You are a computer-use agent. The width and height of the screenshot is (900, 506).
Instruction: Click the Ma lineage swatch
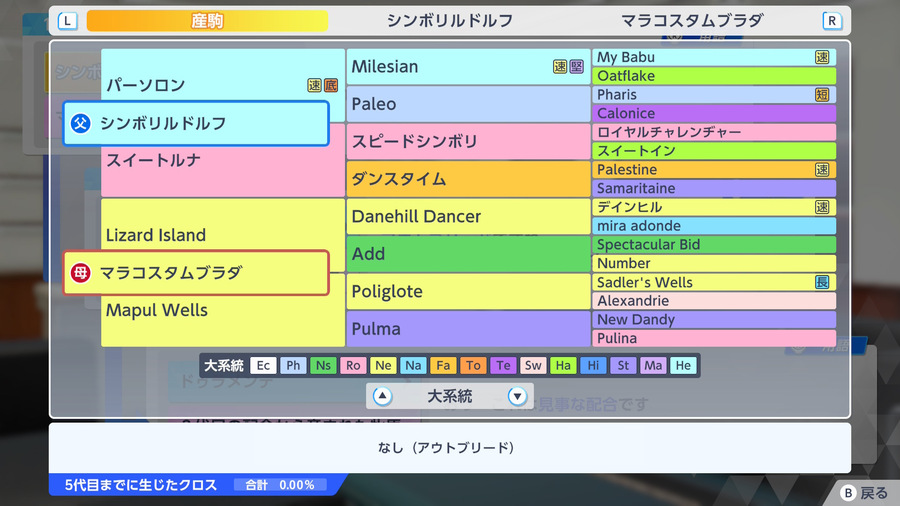click(653, 365)
